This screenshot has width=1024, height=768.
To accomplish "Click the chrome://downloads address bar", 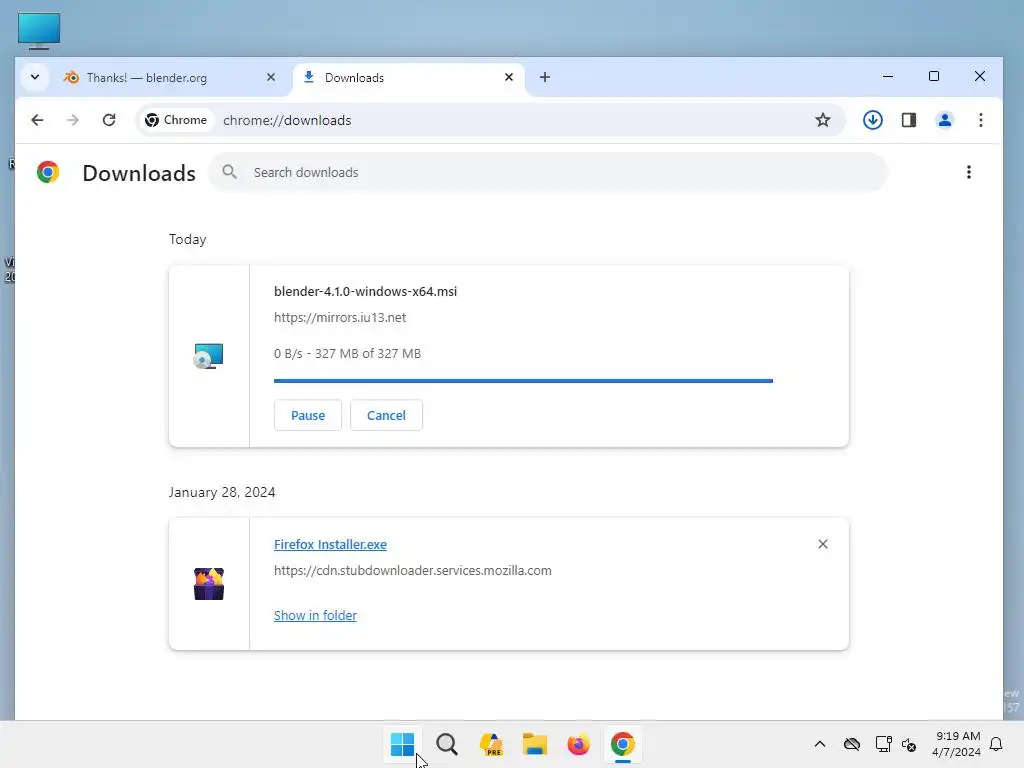I will (x=490, y=120).
